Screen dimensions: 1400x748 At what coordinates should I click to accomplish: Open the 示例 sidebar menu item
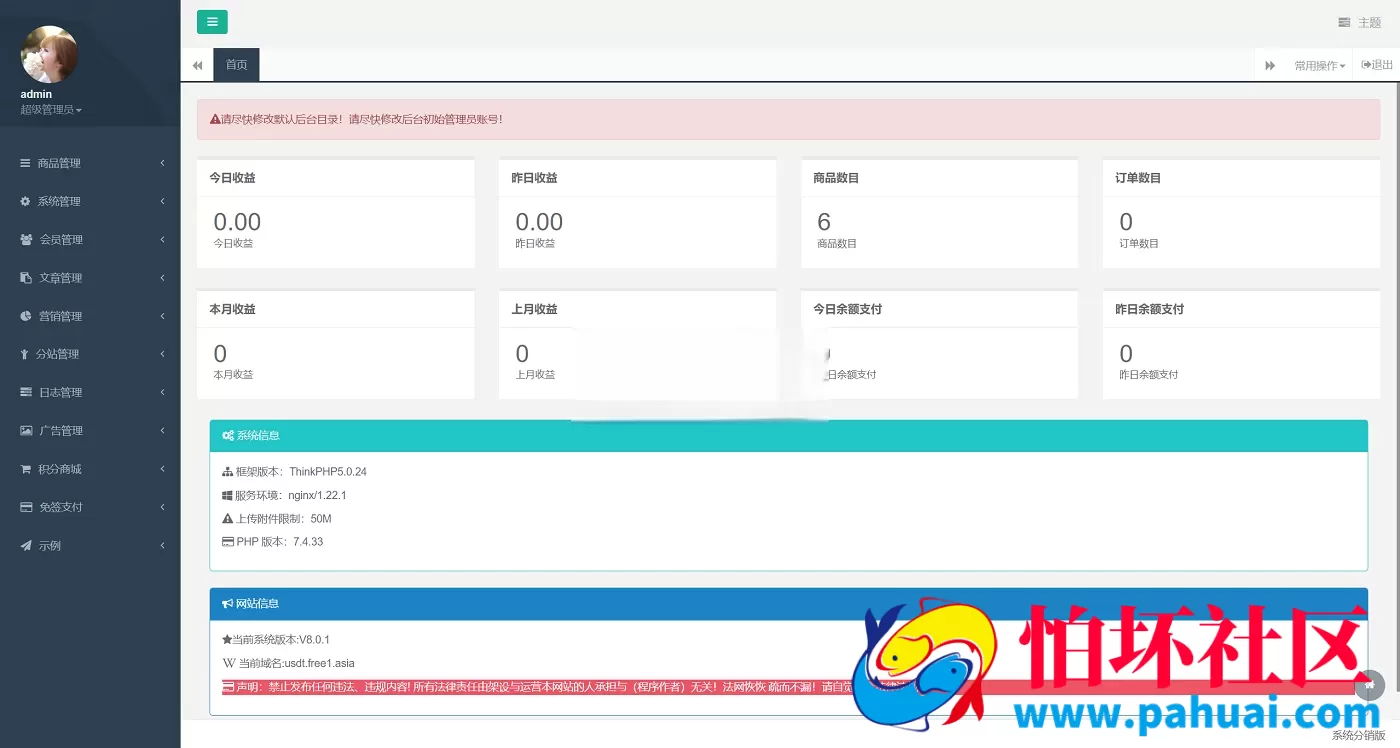coord(50,546)
